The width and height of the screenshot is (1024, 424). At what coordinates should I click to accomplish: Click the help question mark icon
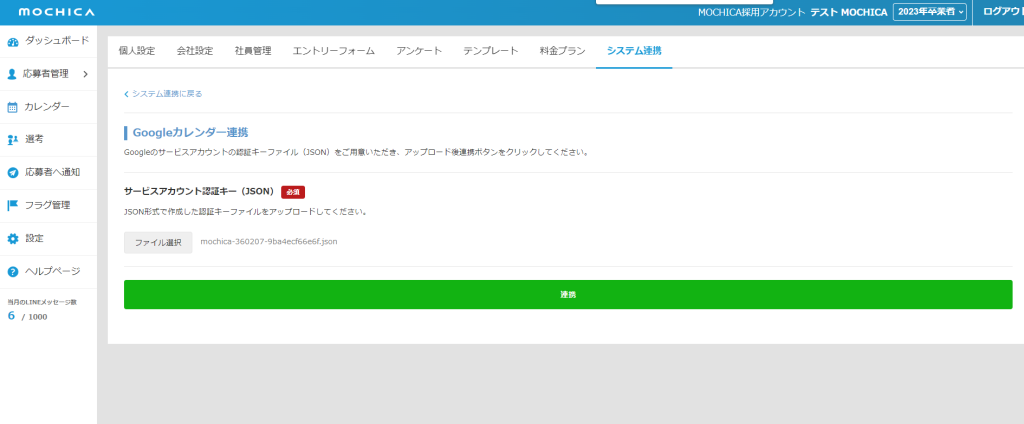pyautogui.click(x=13, y=271)
